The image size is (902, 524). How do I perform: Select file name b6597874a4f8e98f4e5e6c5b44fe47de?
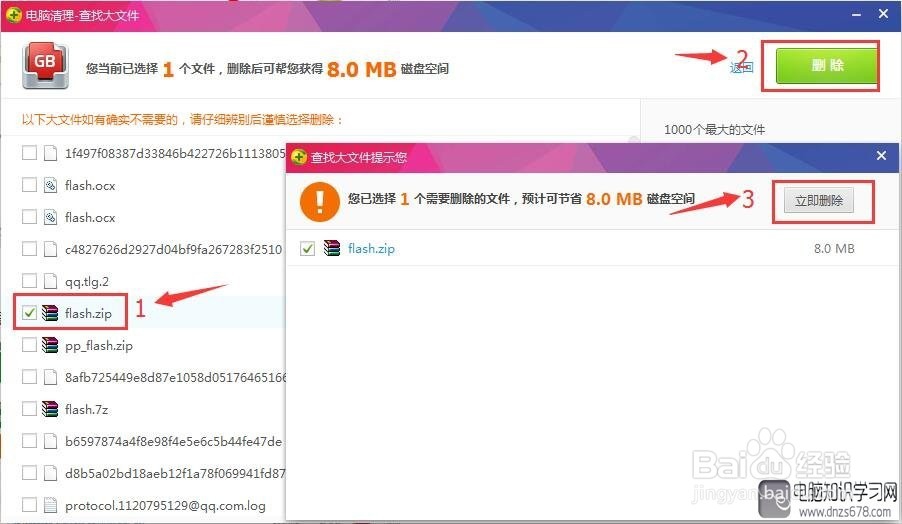point(174,441)
